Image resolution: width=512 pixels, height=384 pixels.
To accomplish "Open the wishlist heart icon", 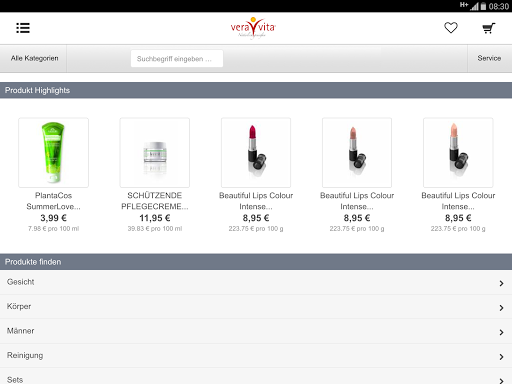I will (451, 28).
